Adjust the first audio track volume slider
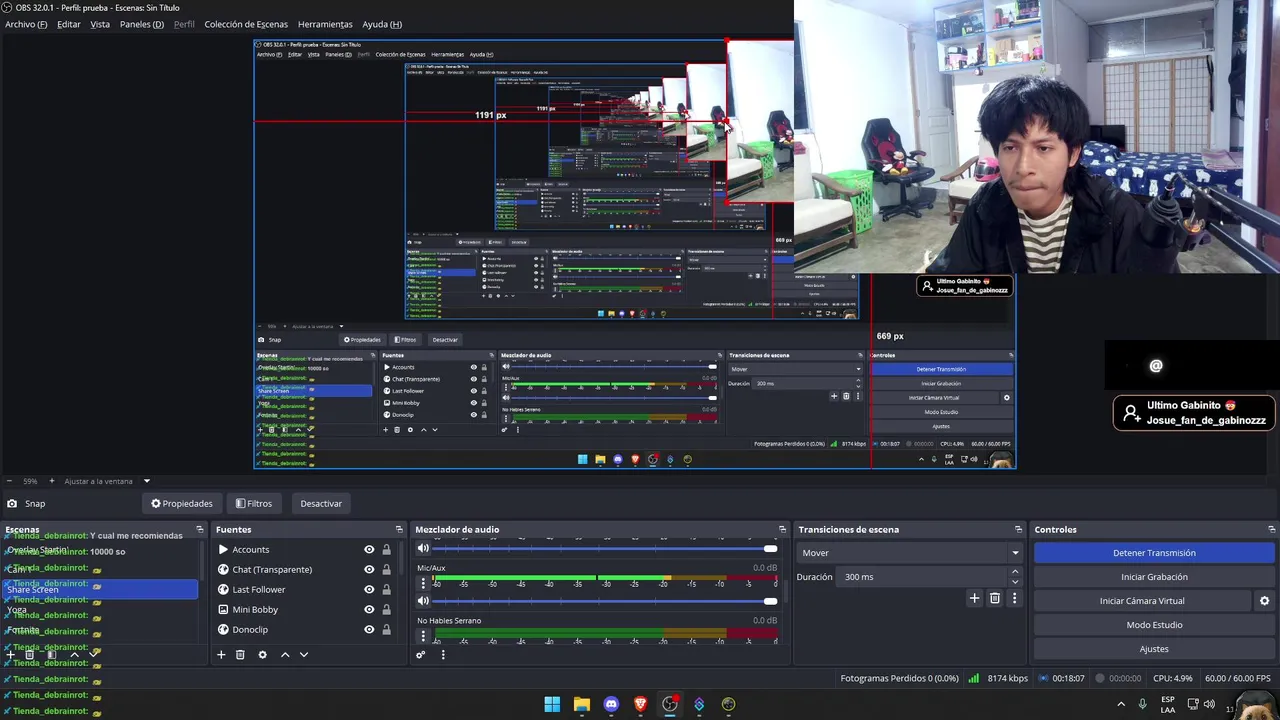This screenshot has width=1280, height=720. 605,548
